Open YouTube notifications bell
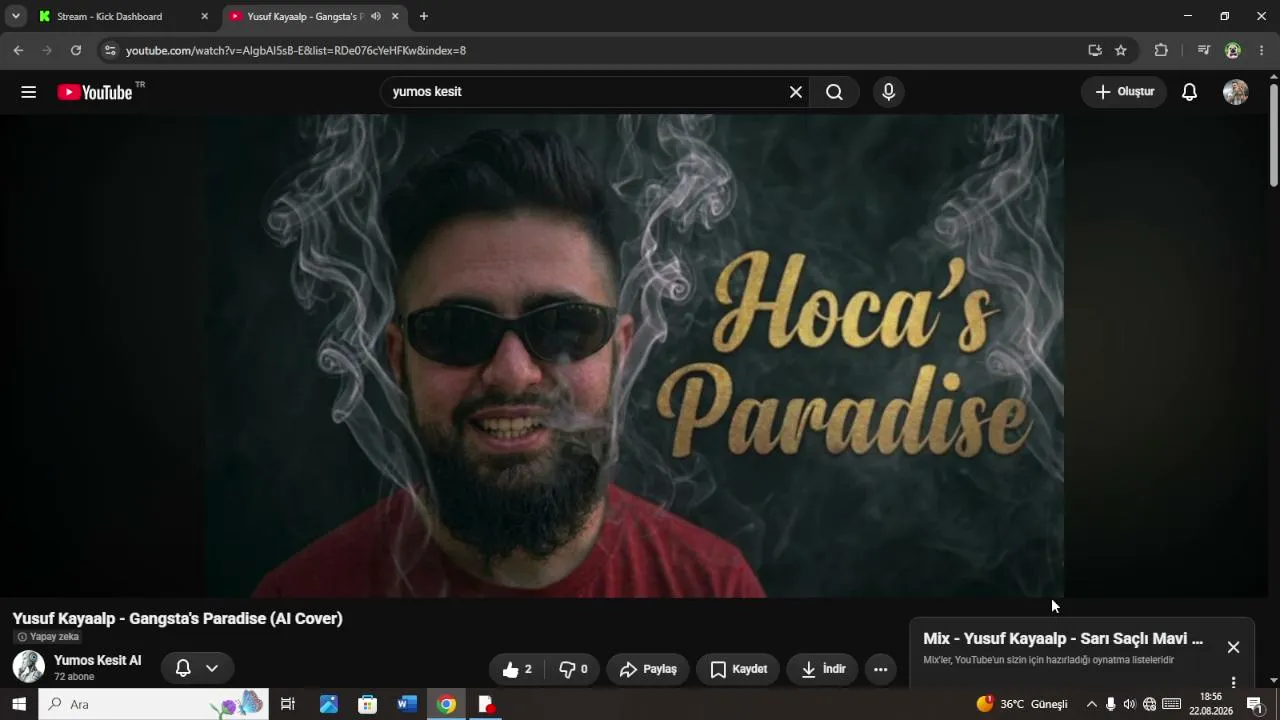This screenshot has height=720, width=1280. tap(1189, 92)
